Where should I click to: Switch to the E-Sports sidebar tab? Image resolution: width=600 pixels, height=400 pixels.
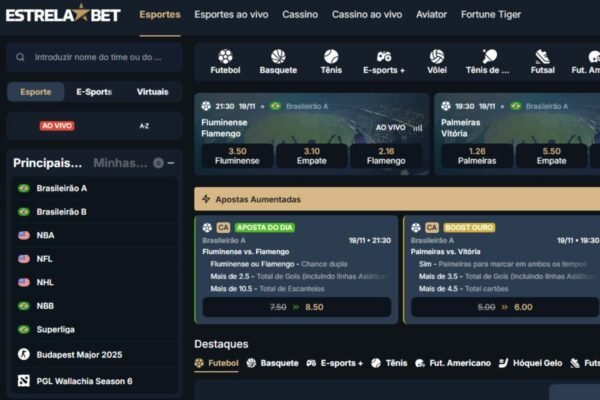click(94, 92)
